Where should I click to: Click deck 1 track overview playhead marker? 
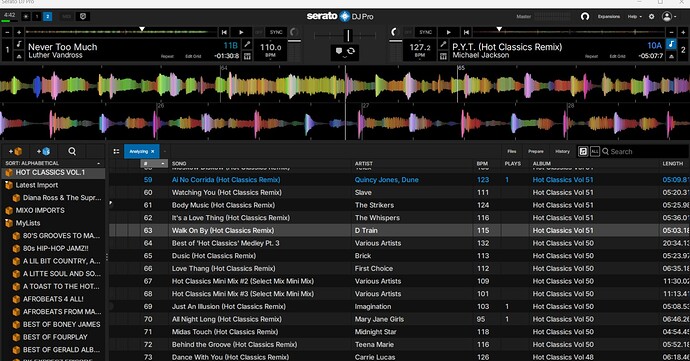(142, 29)
